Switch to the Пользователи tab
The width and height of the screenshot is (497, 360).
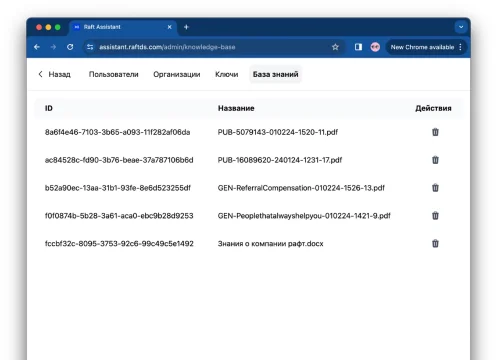click(x=113, y=74)
